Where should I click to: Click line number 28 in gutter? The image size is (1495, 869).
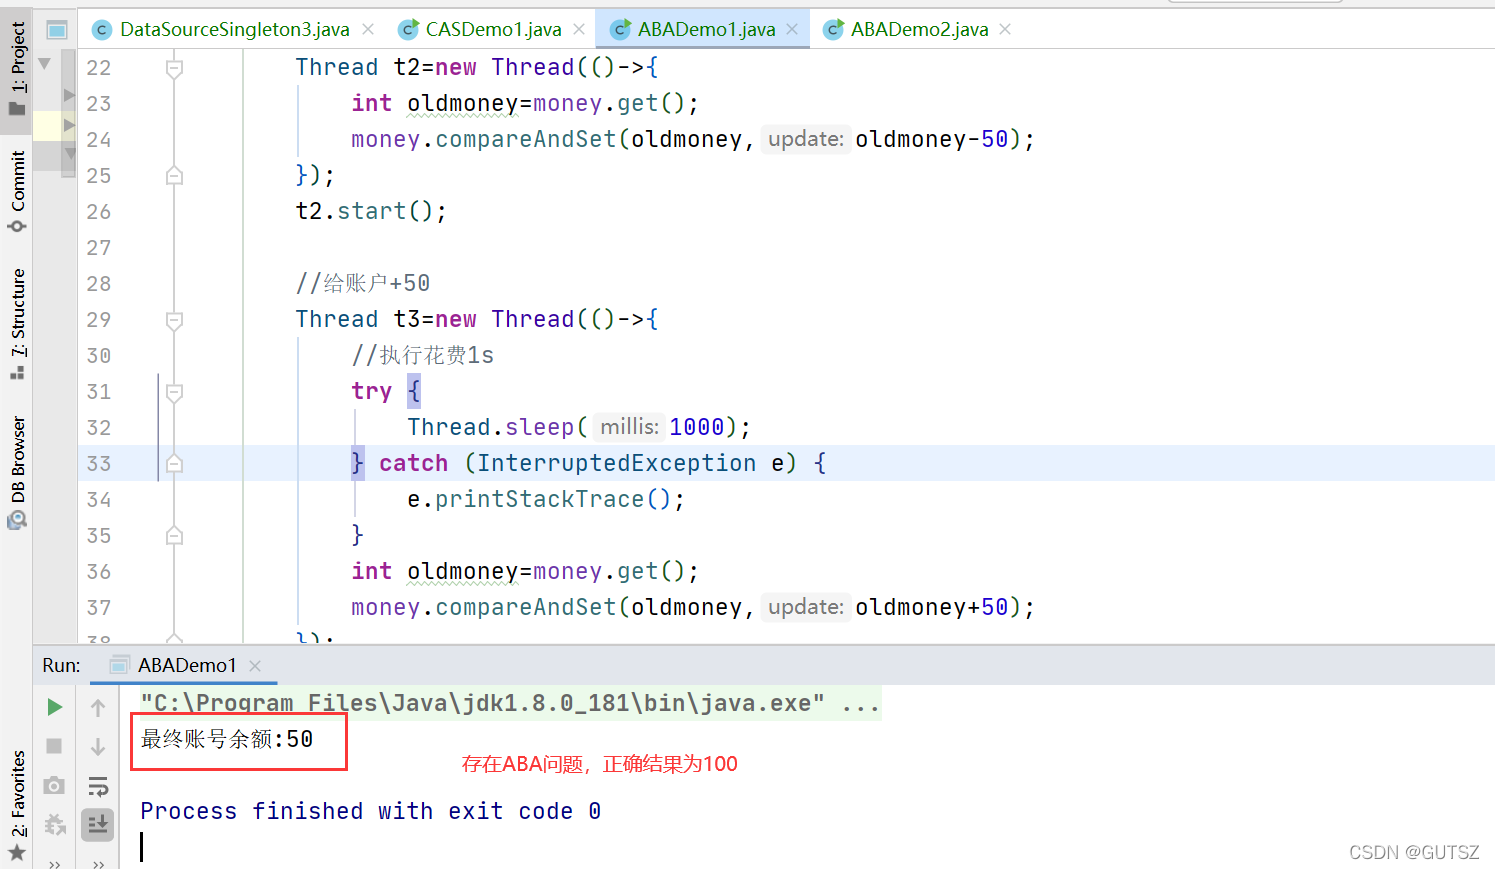point(99,284)
